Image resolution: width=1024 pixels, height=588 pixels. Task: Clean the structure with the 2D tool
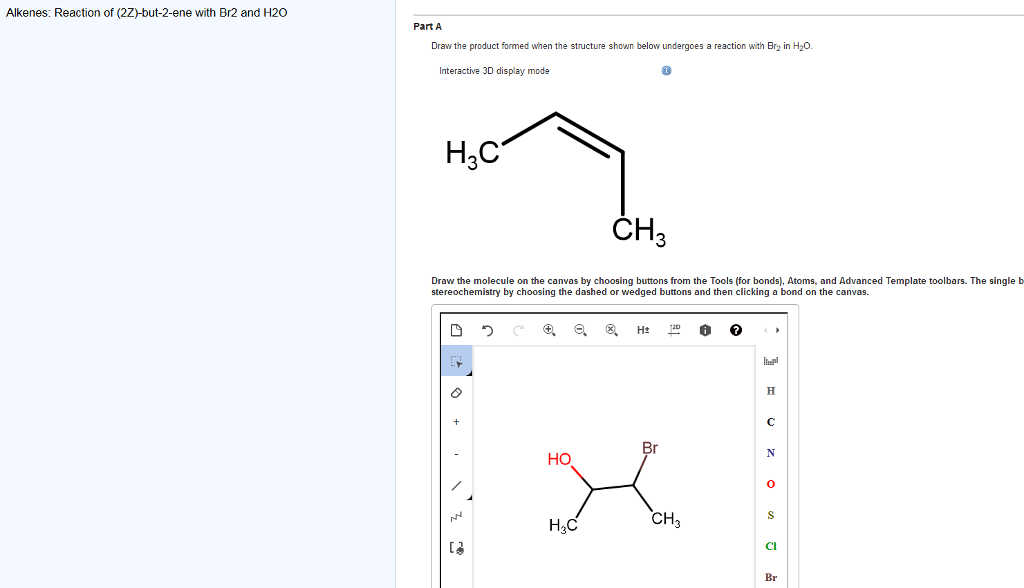[673, 329]
